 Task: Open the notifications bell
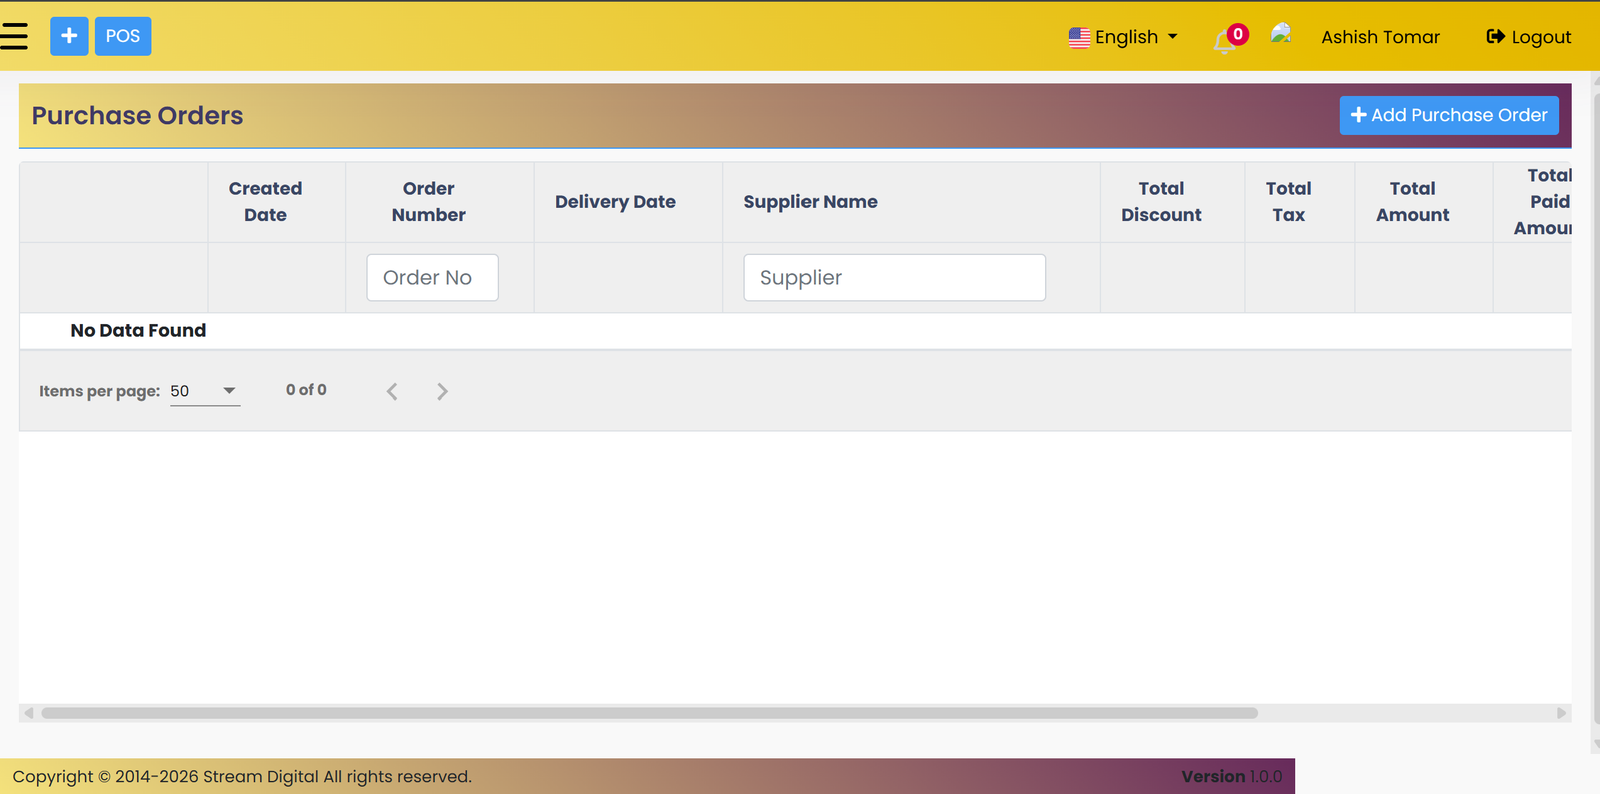pyautogui.click(x=1226, y=40)
